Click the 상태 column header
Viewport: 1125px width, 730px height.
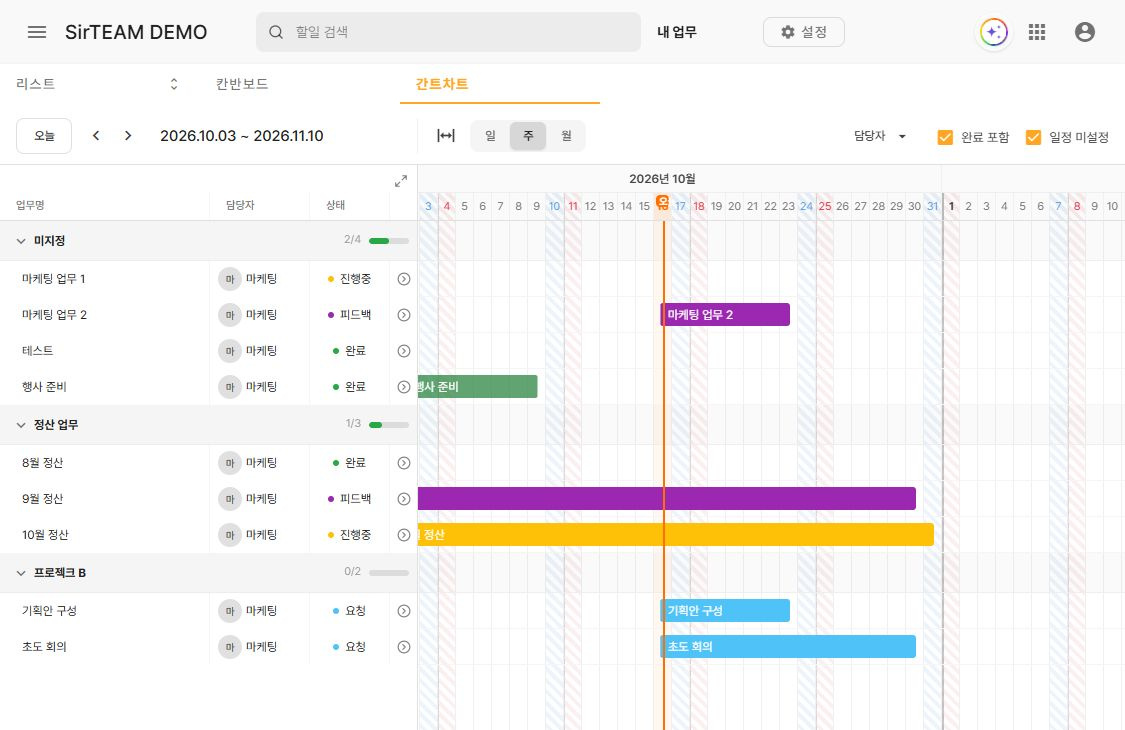click(x=336, y=205)
